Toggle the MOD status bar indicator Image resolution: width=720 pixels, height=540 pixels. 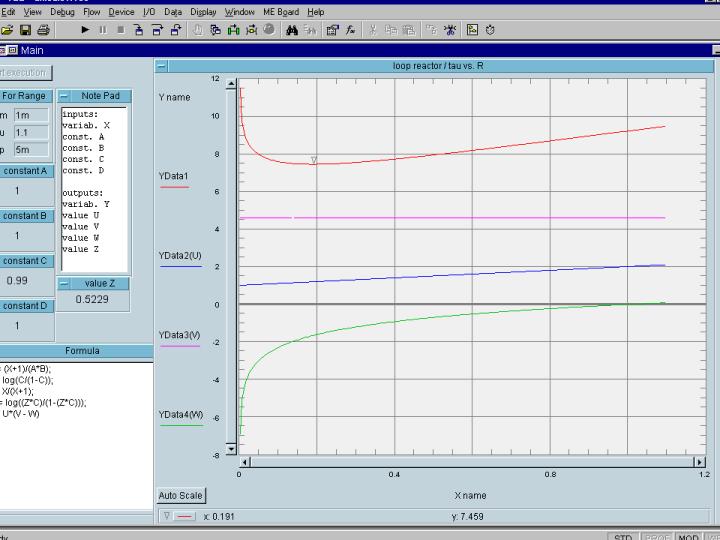688,537
